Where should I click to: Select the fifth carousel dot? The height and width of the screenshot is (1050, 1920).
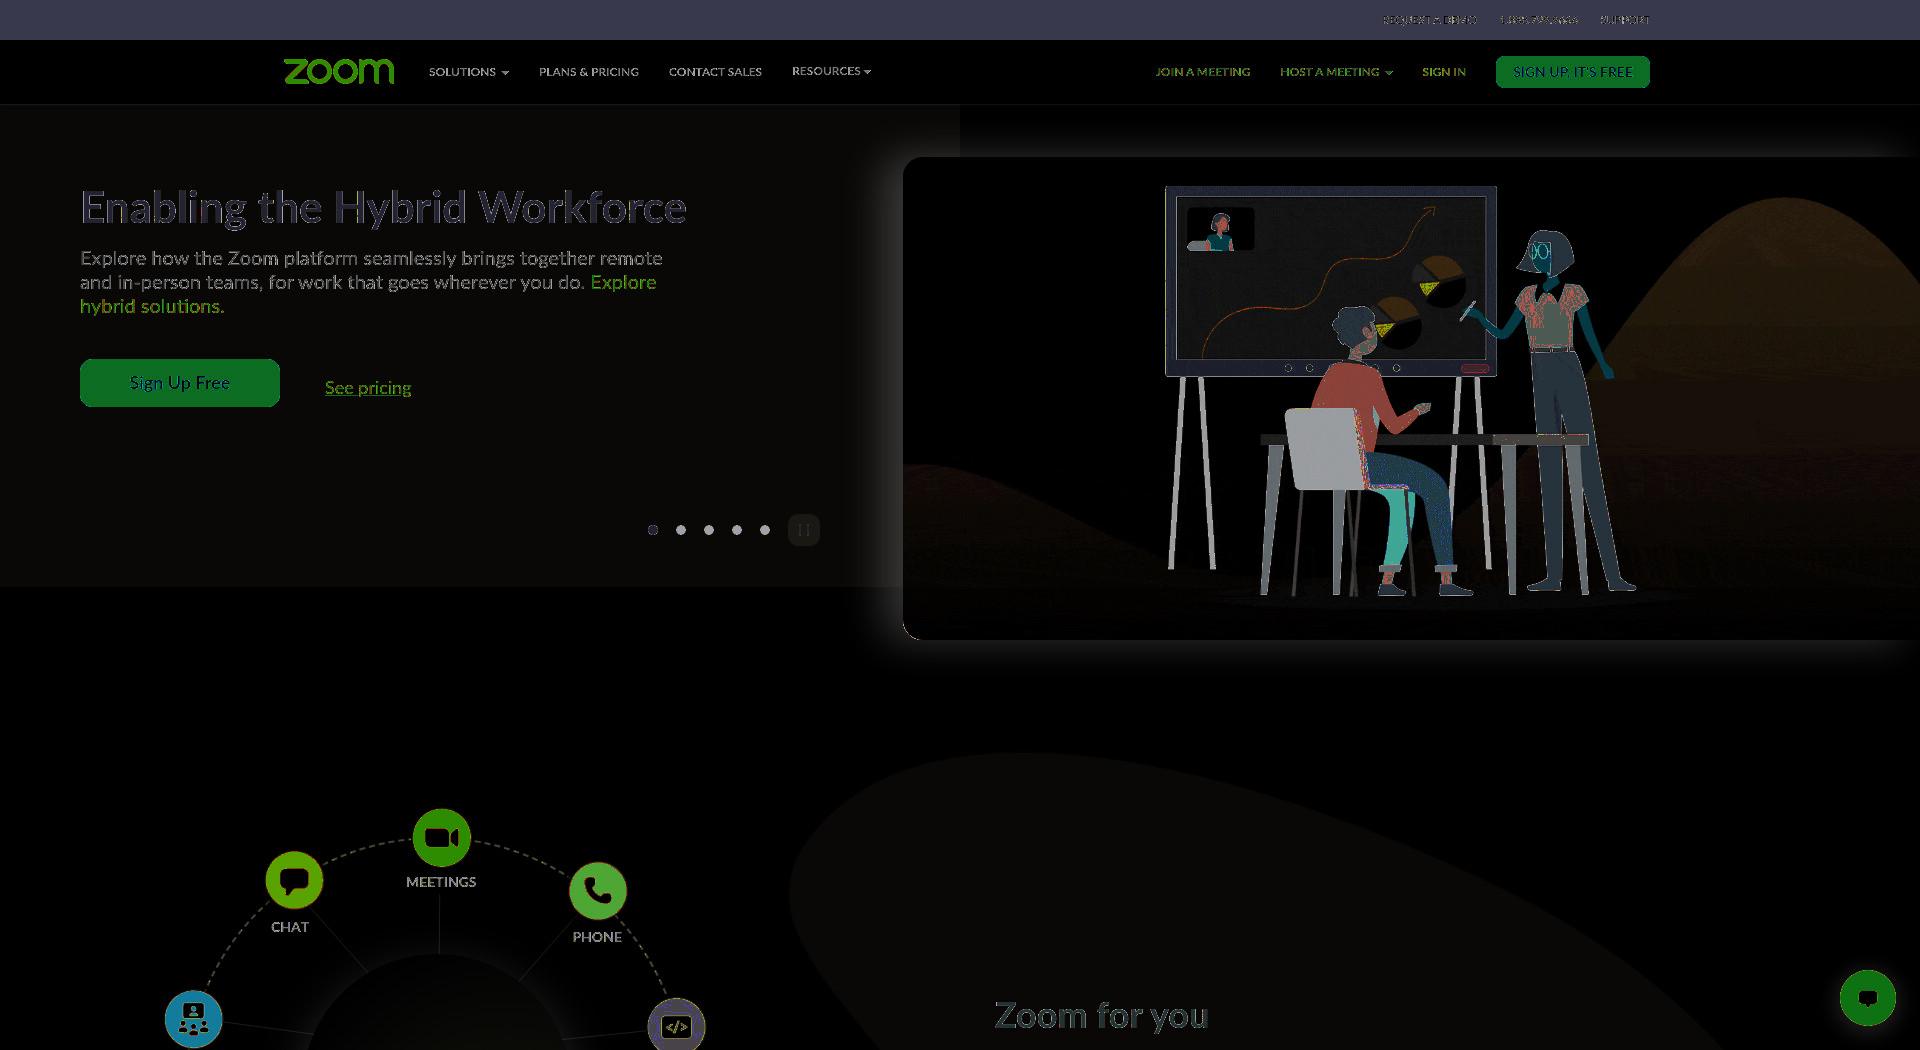tap(765, 530)
